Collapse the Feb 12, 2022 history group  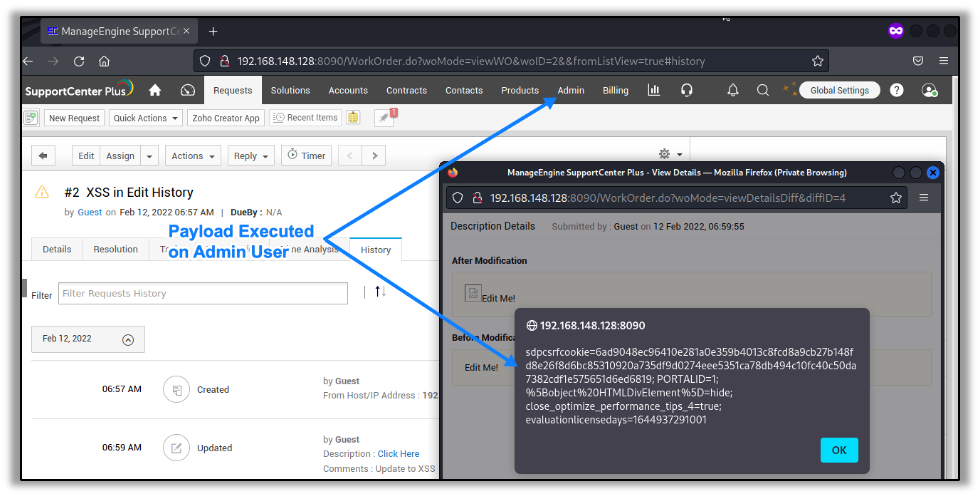[128, 340]
